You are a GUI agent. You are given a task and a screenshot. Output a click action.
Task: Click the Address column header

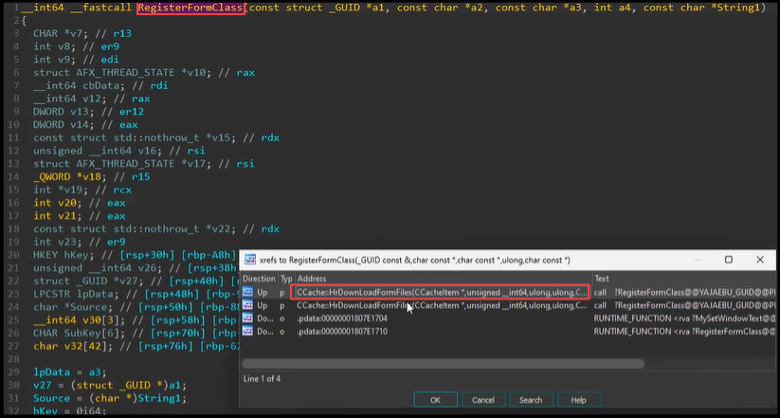pyautogui.click(x=312, y=278)
